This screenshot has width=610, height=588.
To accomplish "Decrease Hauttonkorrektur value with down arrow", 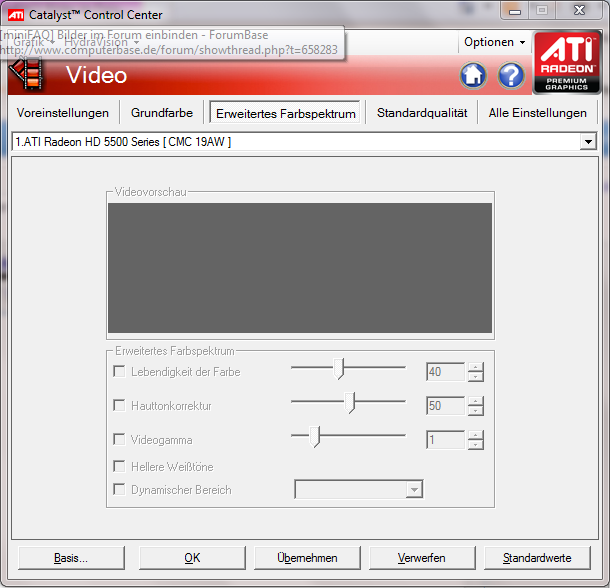I will (475, 411).
